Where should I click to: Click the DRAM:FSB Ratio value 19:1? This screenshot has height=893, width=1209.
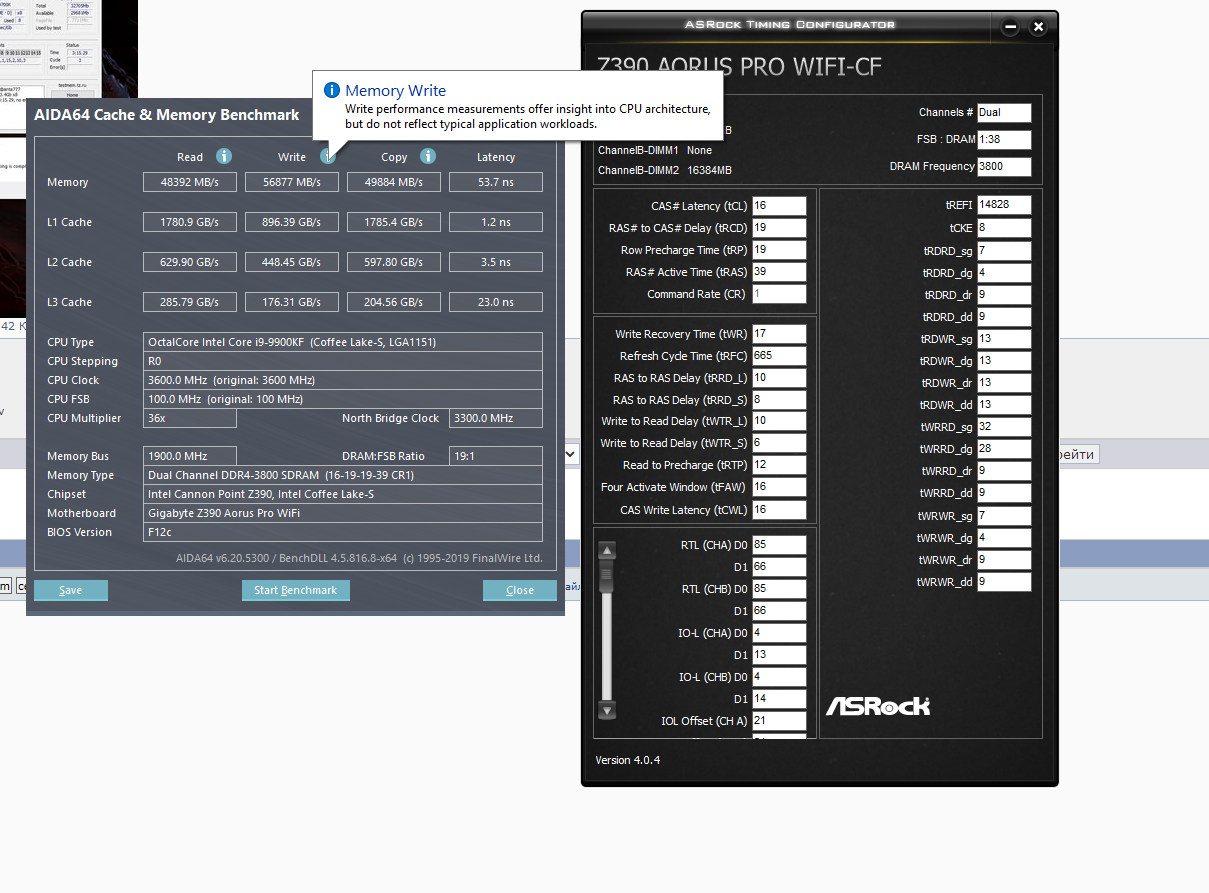click(496, 456)
